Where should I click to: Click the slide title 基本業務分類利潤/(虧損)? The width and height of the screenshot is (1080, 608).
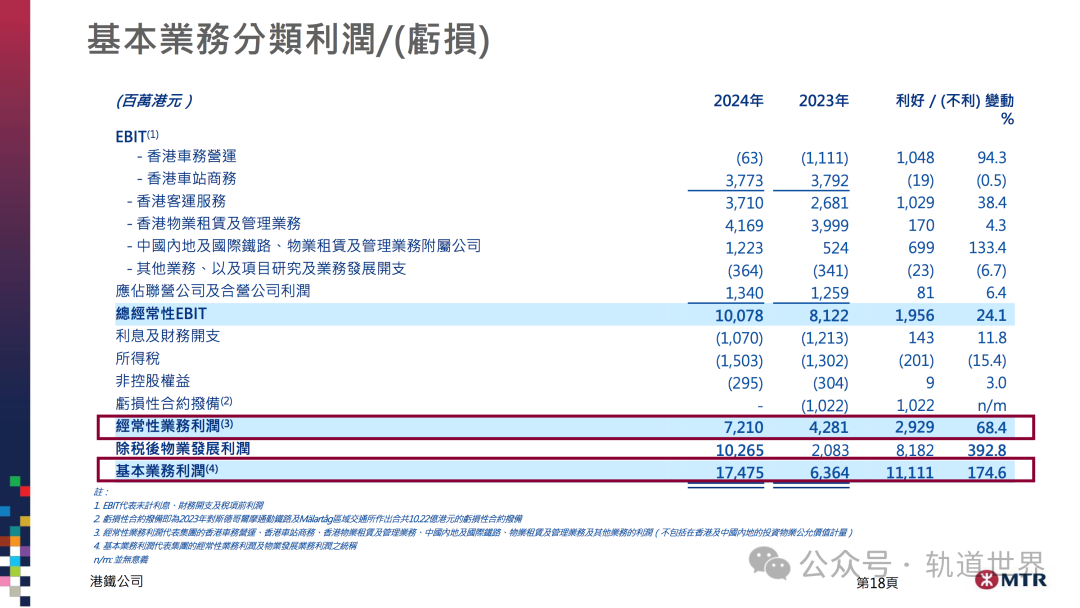tap(289, 39)
